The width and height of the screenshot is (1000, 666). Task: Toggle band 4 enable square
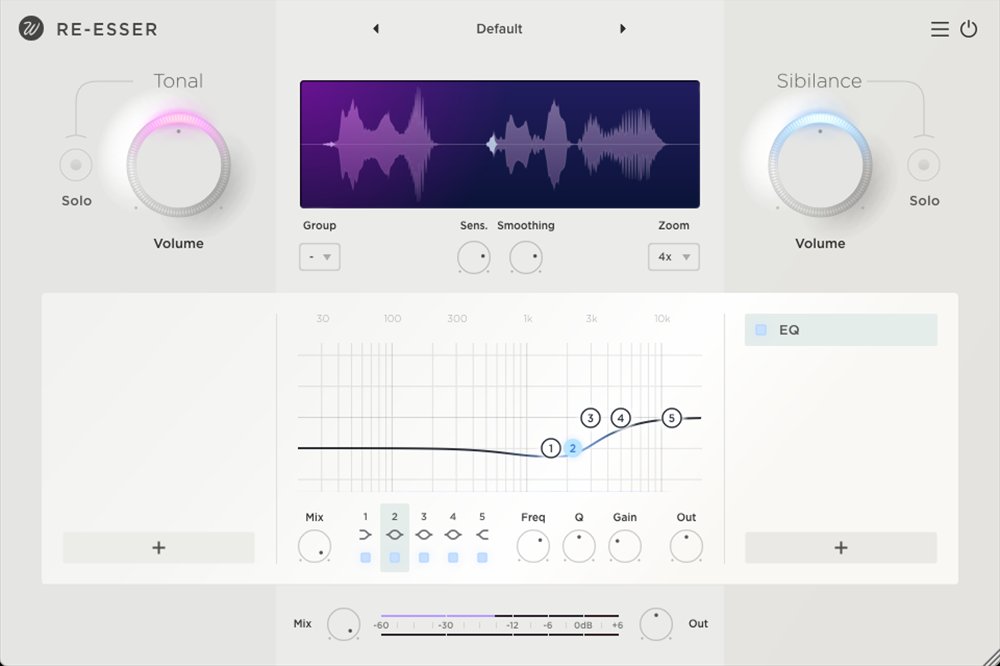[453, 558]
